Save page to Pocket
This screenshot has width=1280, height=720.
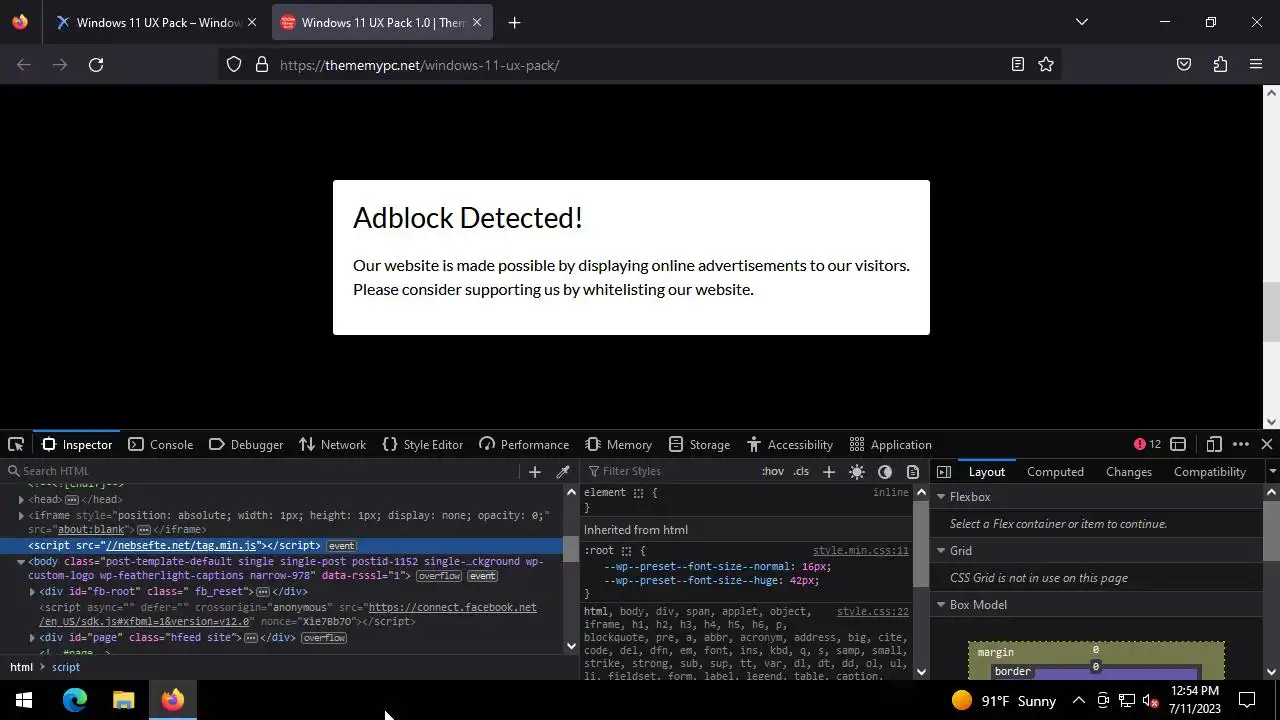[x=1184, y=64]
